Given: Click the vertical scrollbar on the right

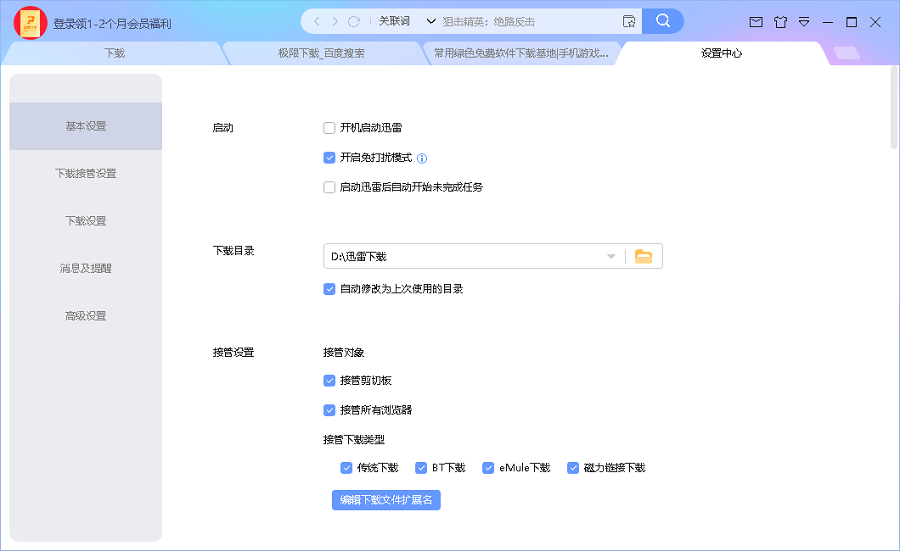Looking at the screenshot, I should (x=894, y=109).
